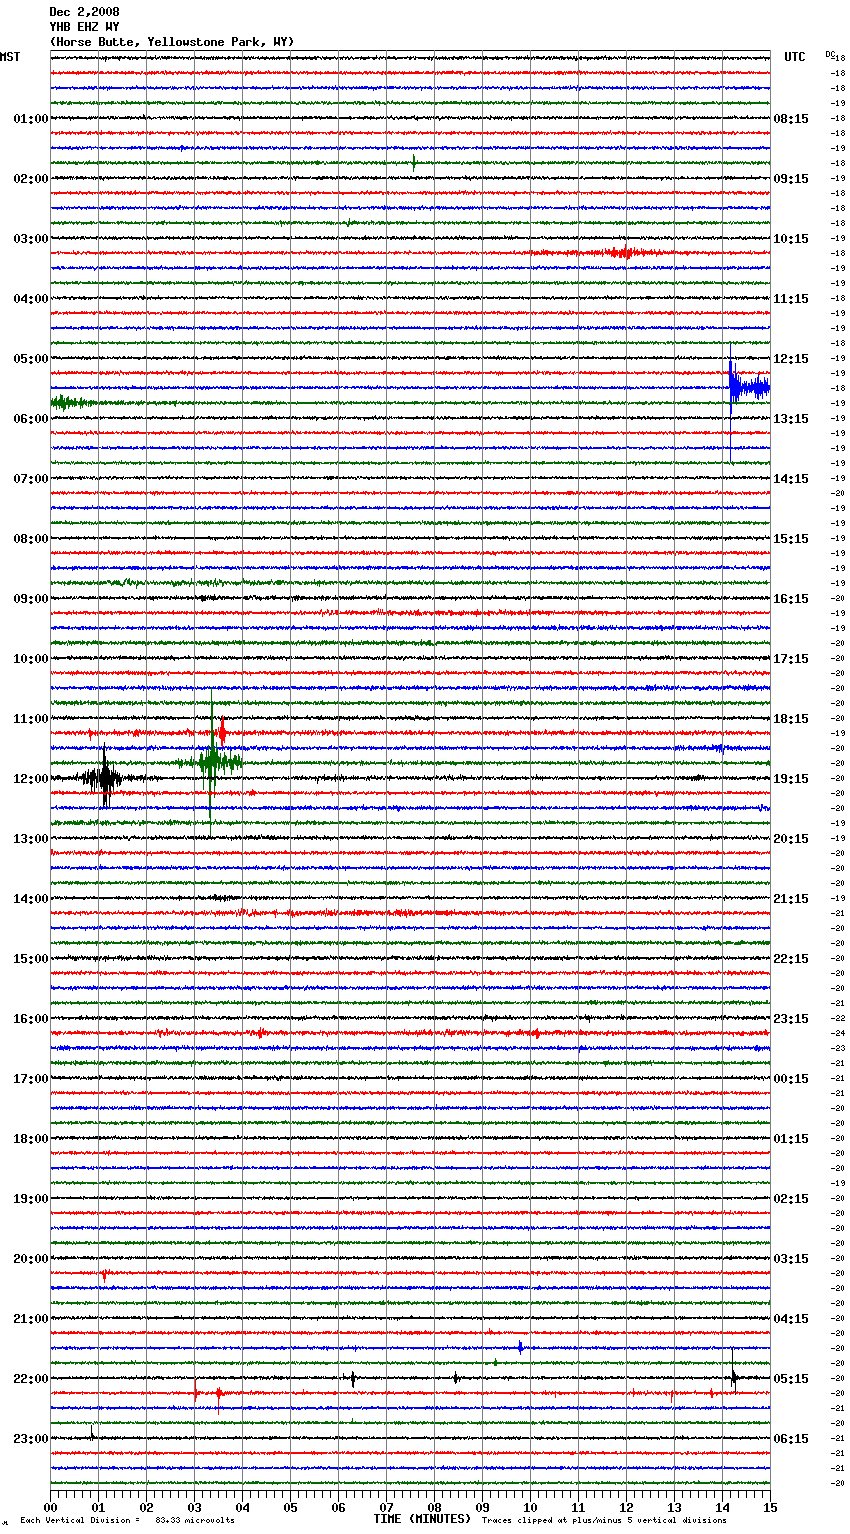Viewport: 850px width, 1534px height.
Task: Select the "03:00" MST time label
Action: (30, 239)
